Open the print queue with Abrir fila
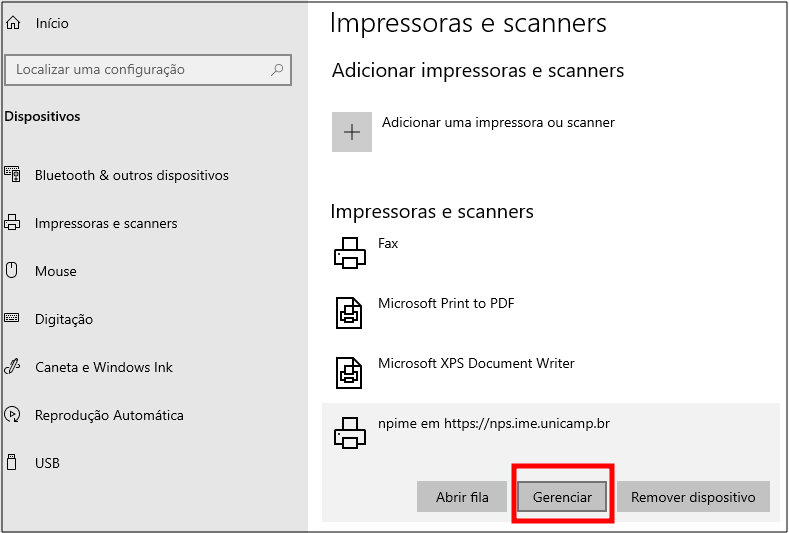 462,497
